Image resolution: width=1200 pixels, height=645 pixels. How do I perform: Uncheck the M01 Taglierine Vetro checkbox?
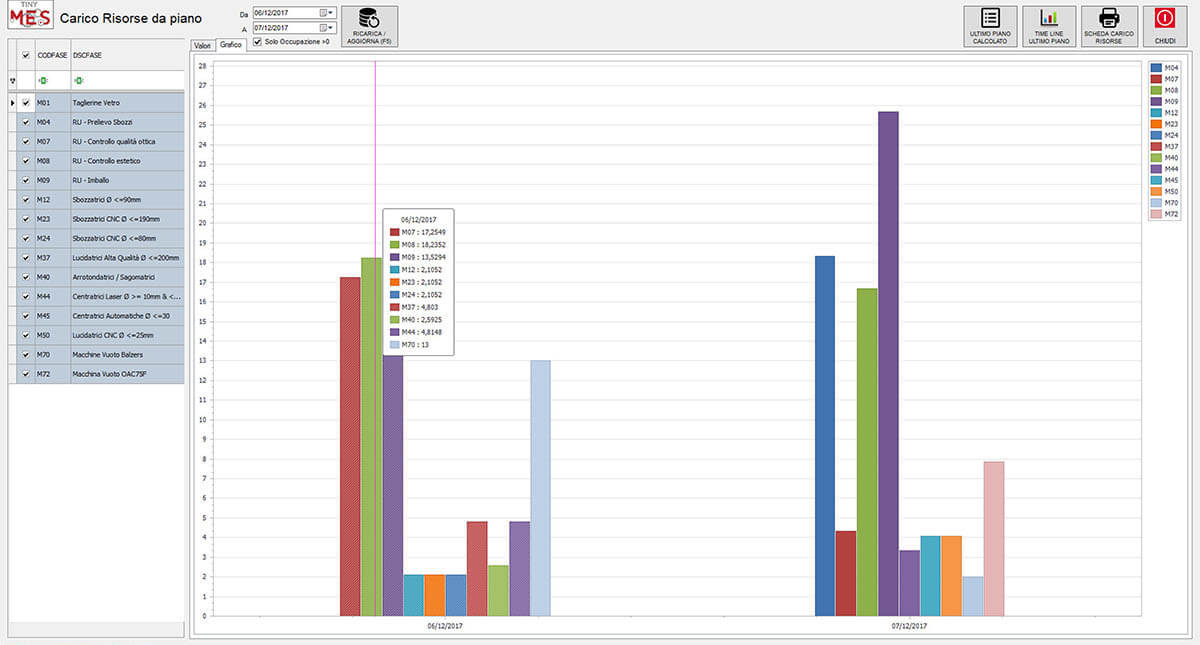(26, 102)
